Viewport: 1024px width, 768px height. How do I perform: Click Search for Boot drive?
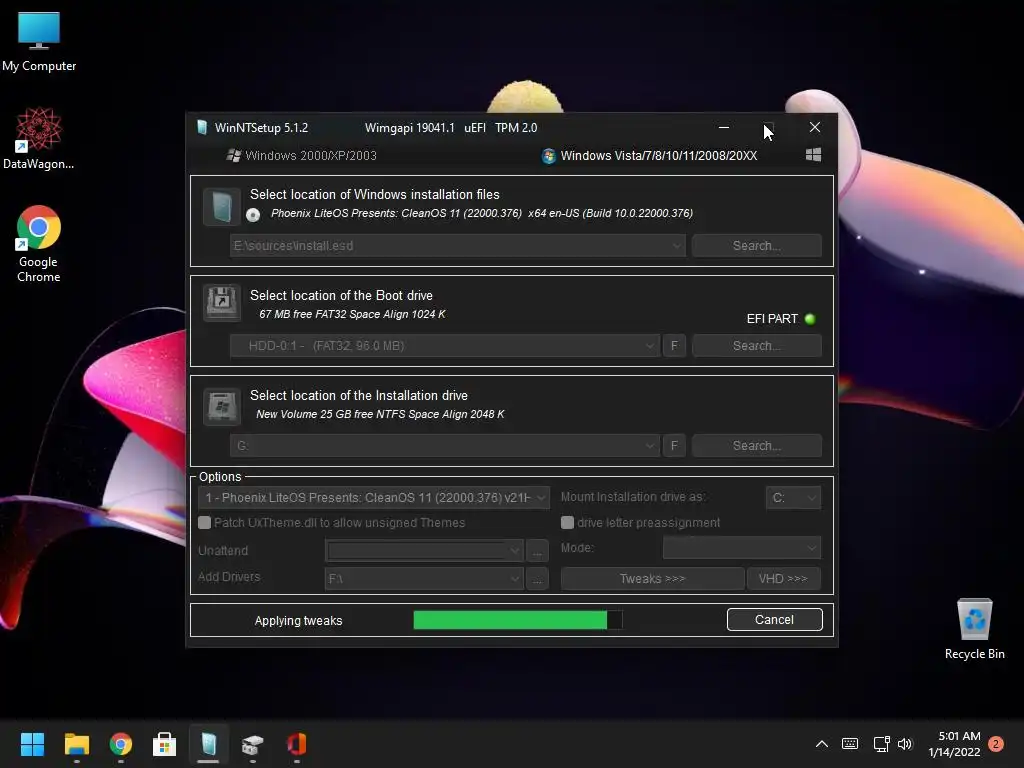click(x=756, y=345)
